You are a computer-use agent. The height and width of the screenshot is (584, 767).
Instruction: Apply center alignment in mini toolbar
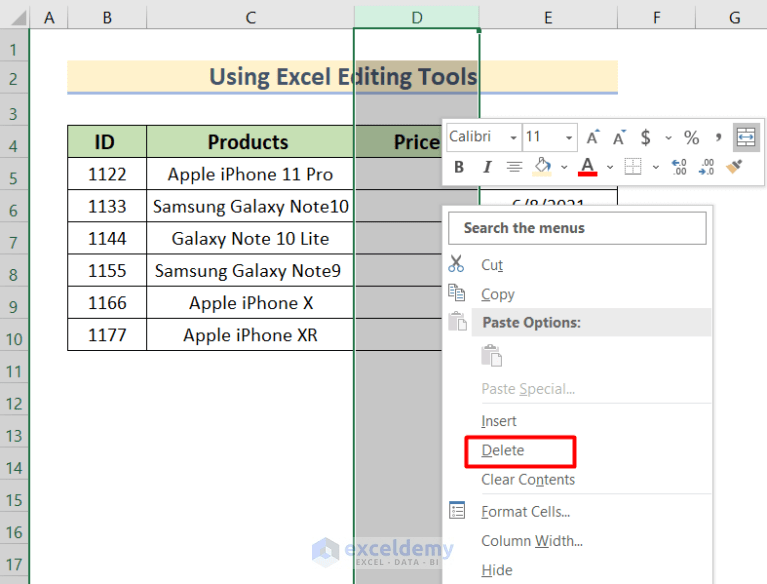[x=514, y=167]
